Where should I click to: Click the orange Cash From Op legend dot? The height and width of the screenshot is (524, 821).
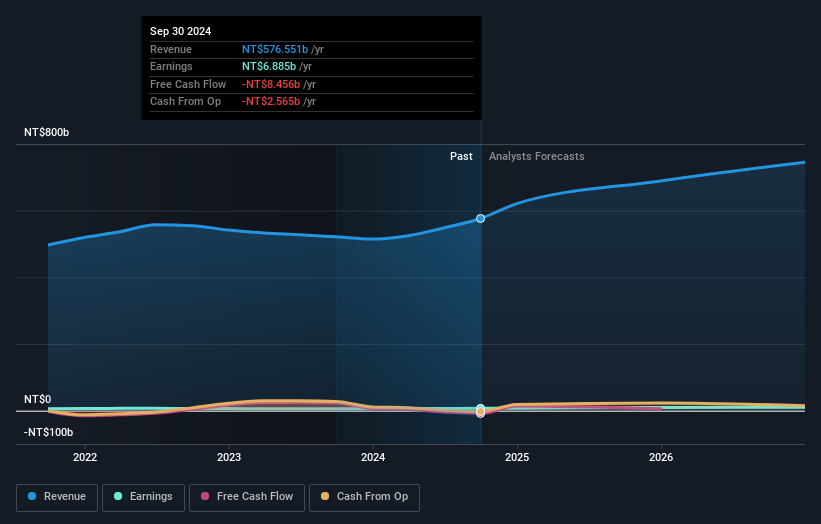[325, 496]
